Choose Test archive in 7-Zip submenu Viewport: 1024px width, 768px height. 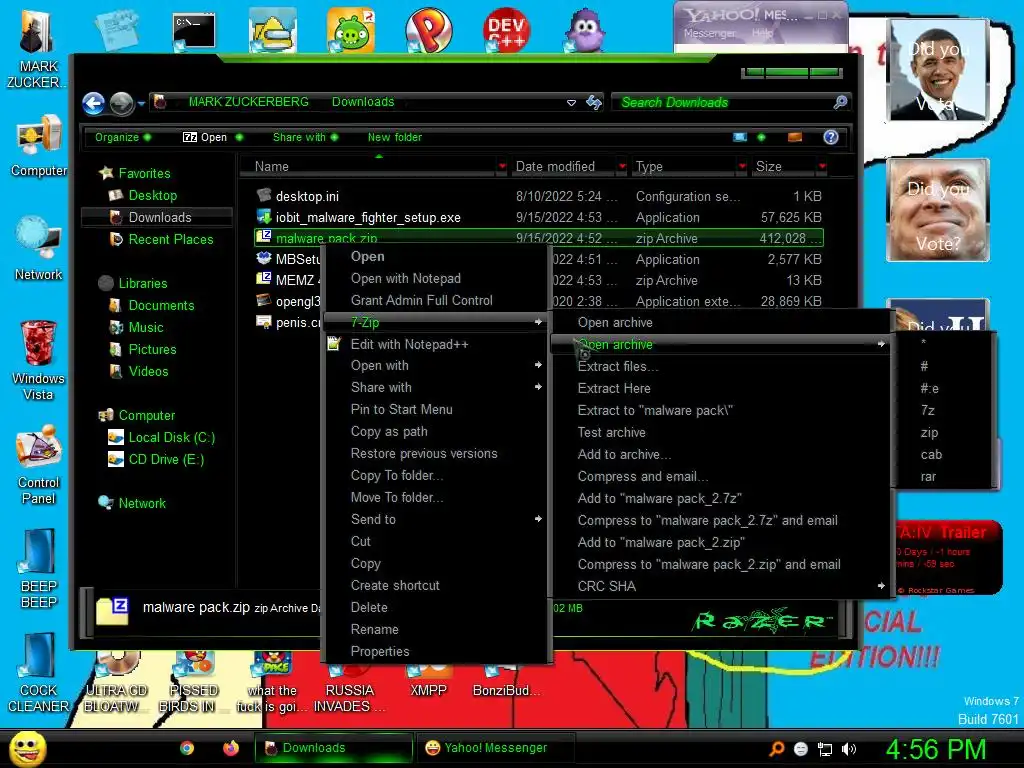[x=722, y=432]
